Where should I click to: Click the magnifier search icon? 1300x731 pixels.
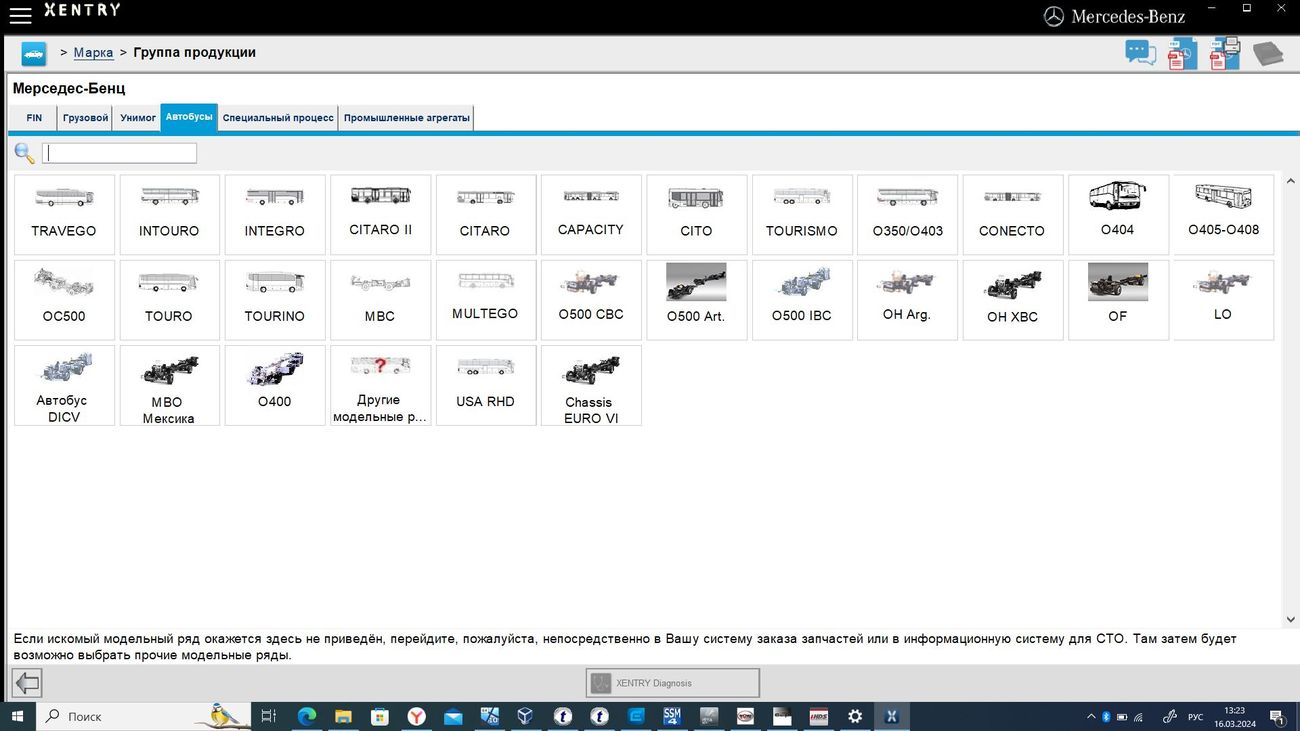24,153
